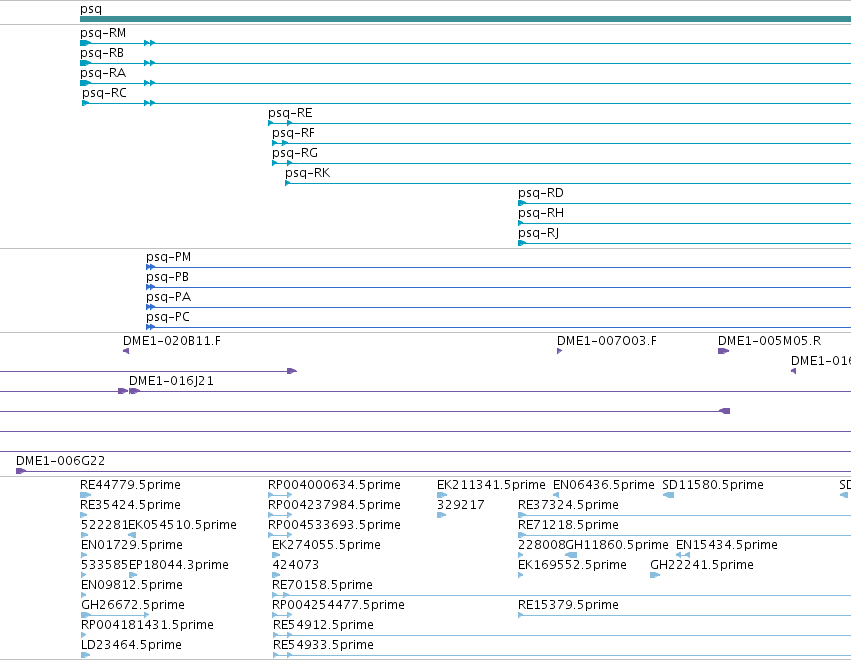The height and width of the screenshot is (660, 851).
Task: Click arrow glyph under DME1-005M05.R
Action: point(723,351)
